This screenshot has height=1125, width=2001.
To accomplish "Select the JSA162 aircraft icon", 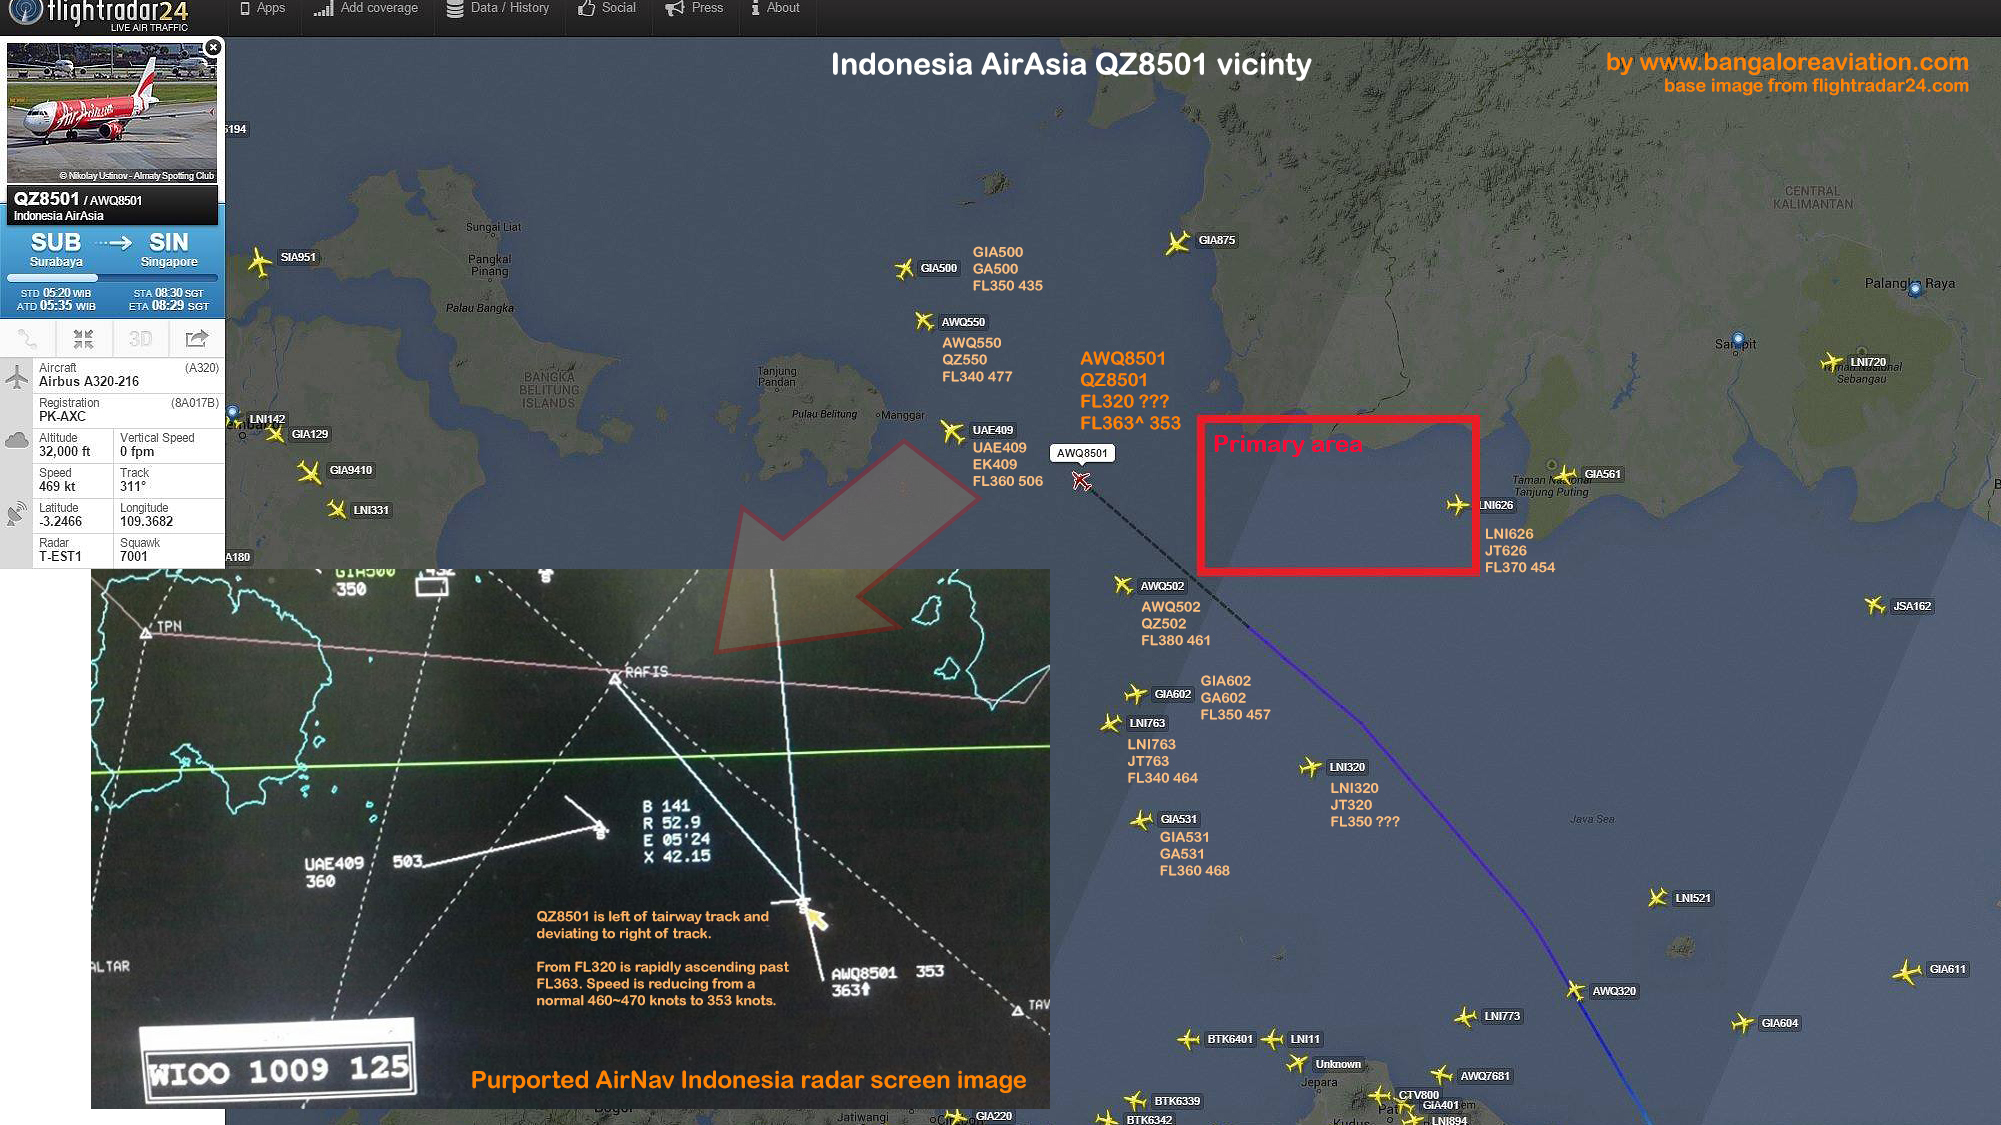I will 1874,605.
